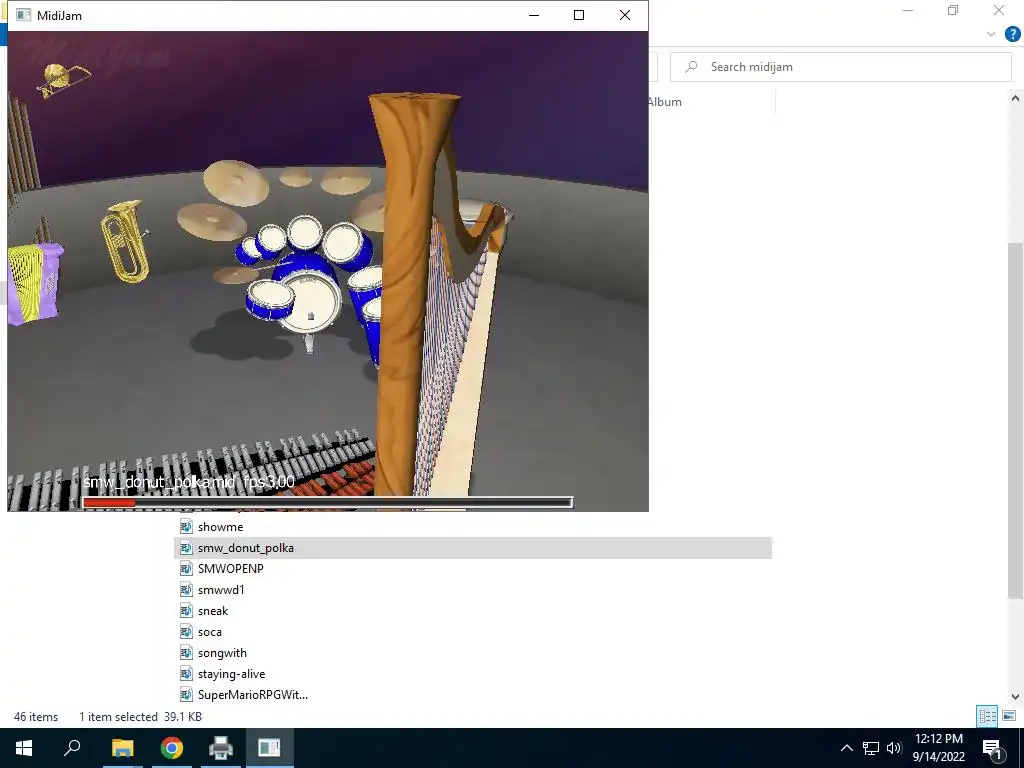Launch Google Chrome from the taskbar

172,748
